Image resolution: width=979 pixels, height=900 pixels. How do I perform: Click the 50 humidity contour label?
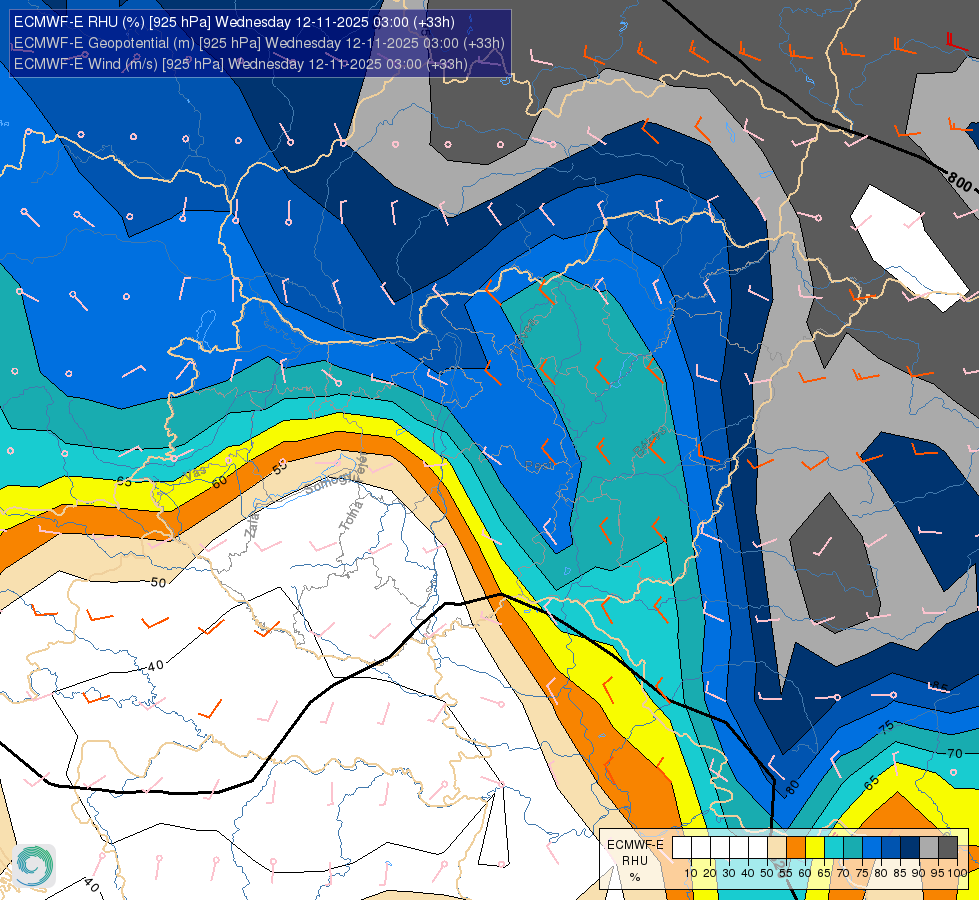pos(159,582)
